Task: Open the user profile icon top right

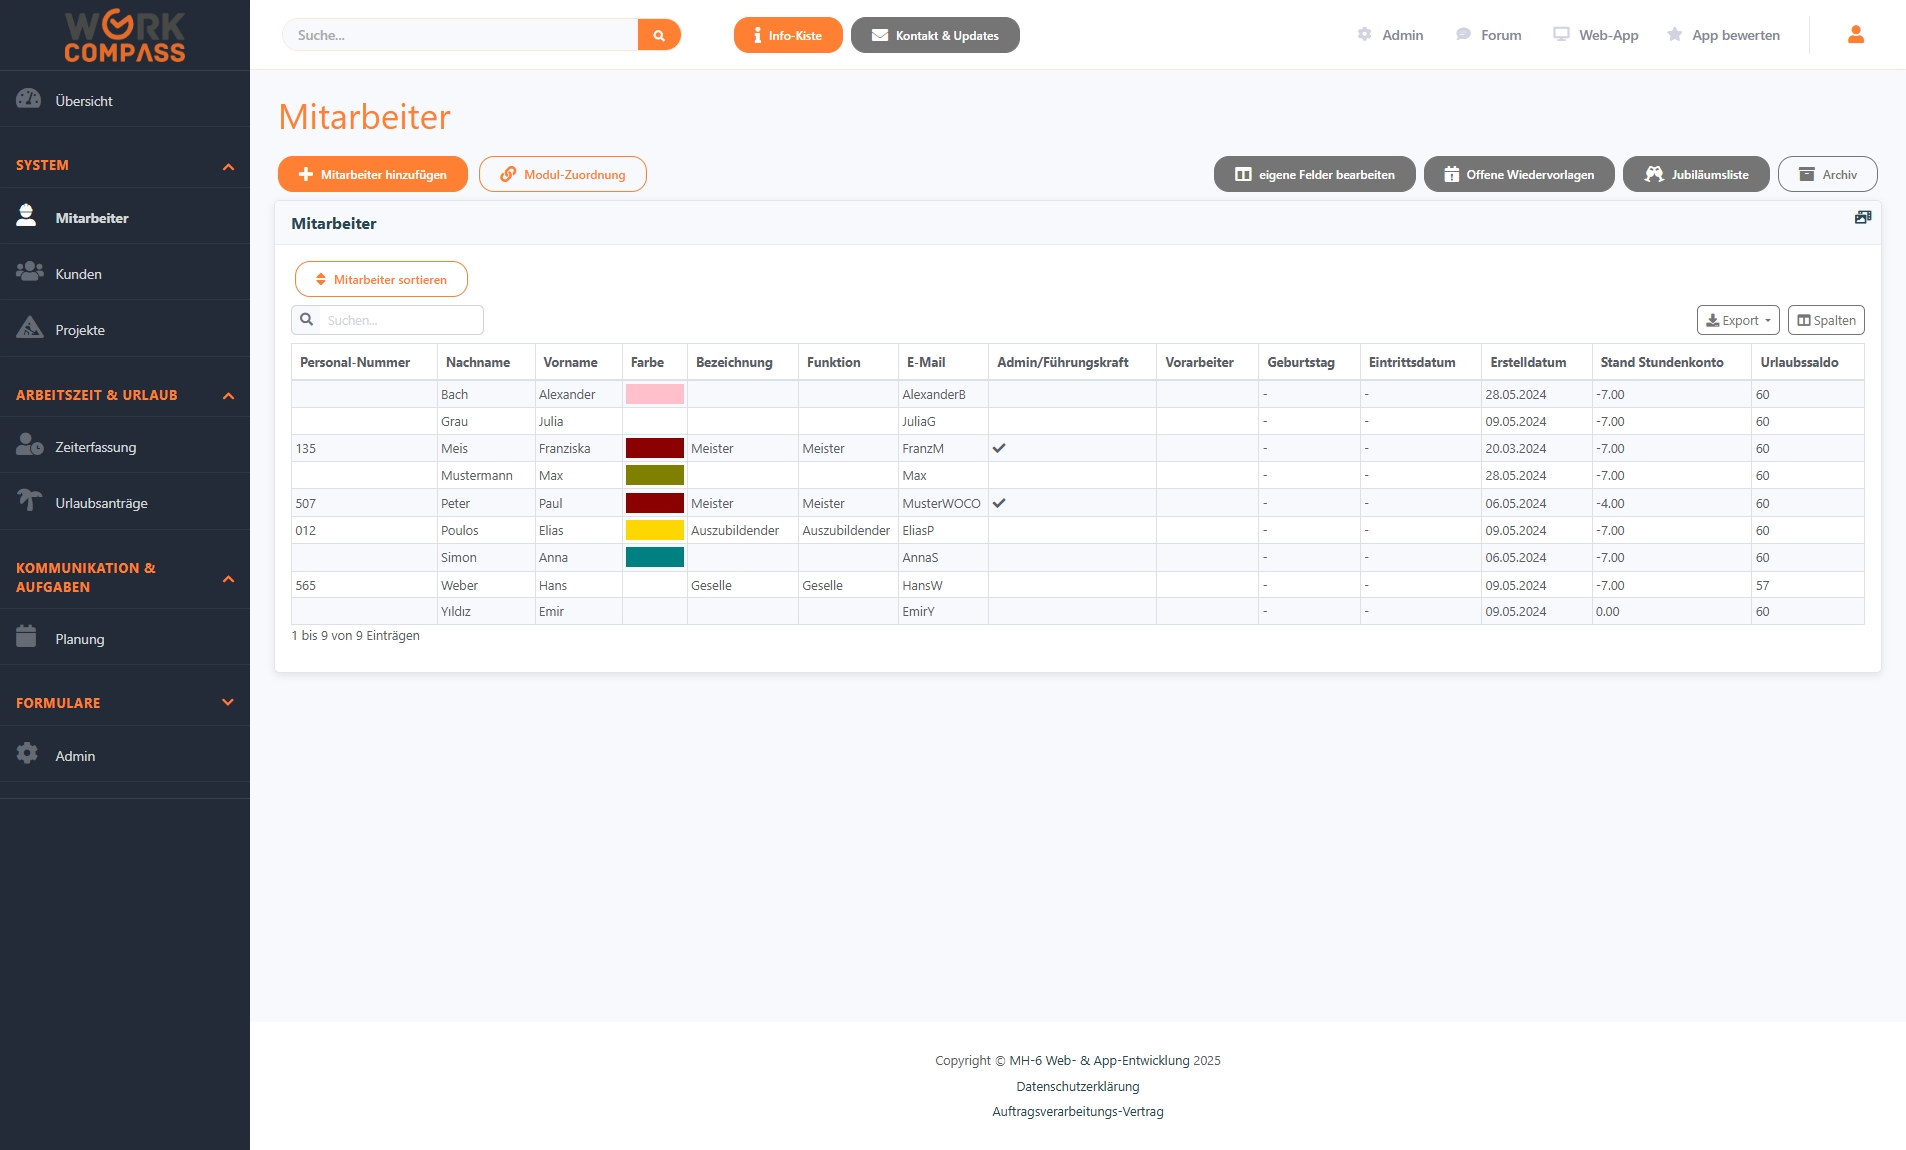Action: pyautogui.click(x=1855, y=34)
